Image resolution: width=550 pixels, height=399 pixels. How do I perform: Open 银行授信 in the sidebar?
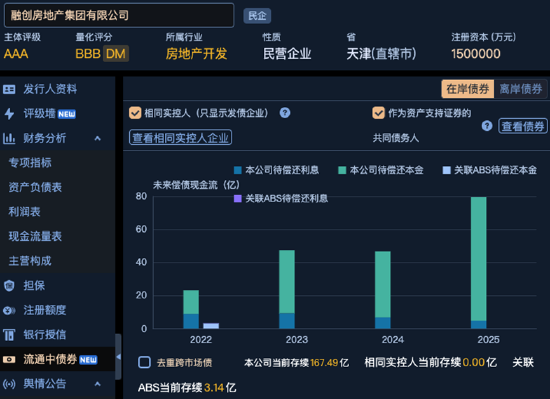45,335
